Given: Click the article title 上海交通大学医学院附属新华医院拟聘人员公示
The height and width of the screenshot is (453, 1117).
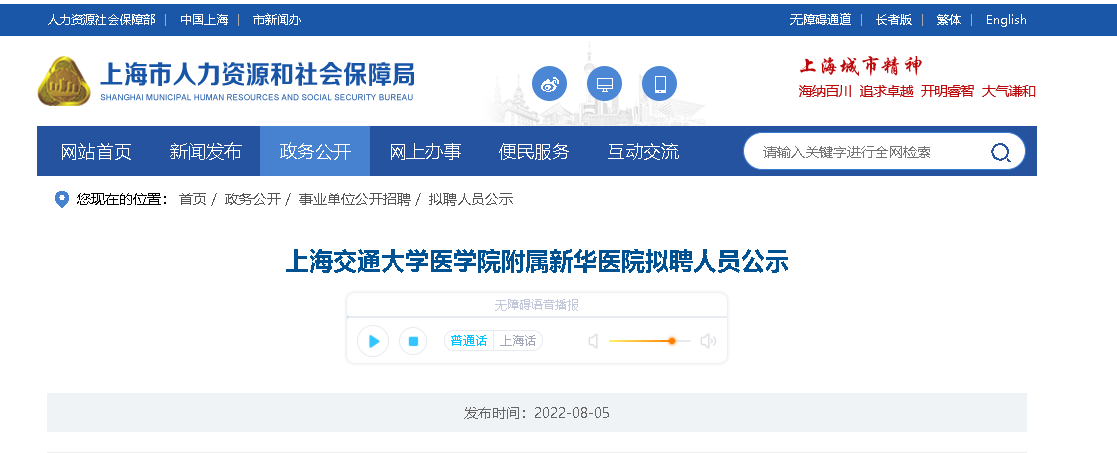Looking at the screenshot, I should (536, 261).
